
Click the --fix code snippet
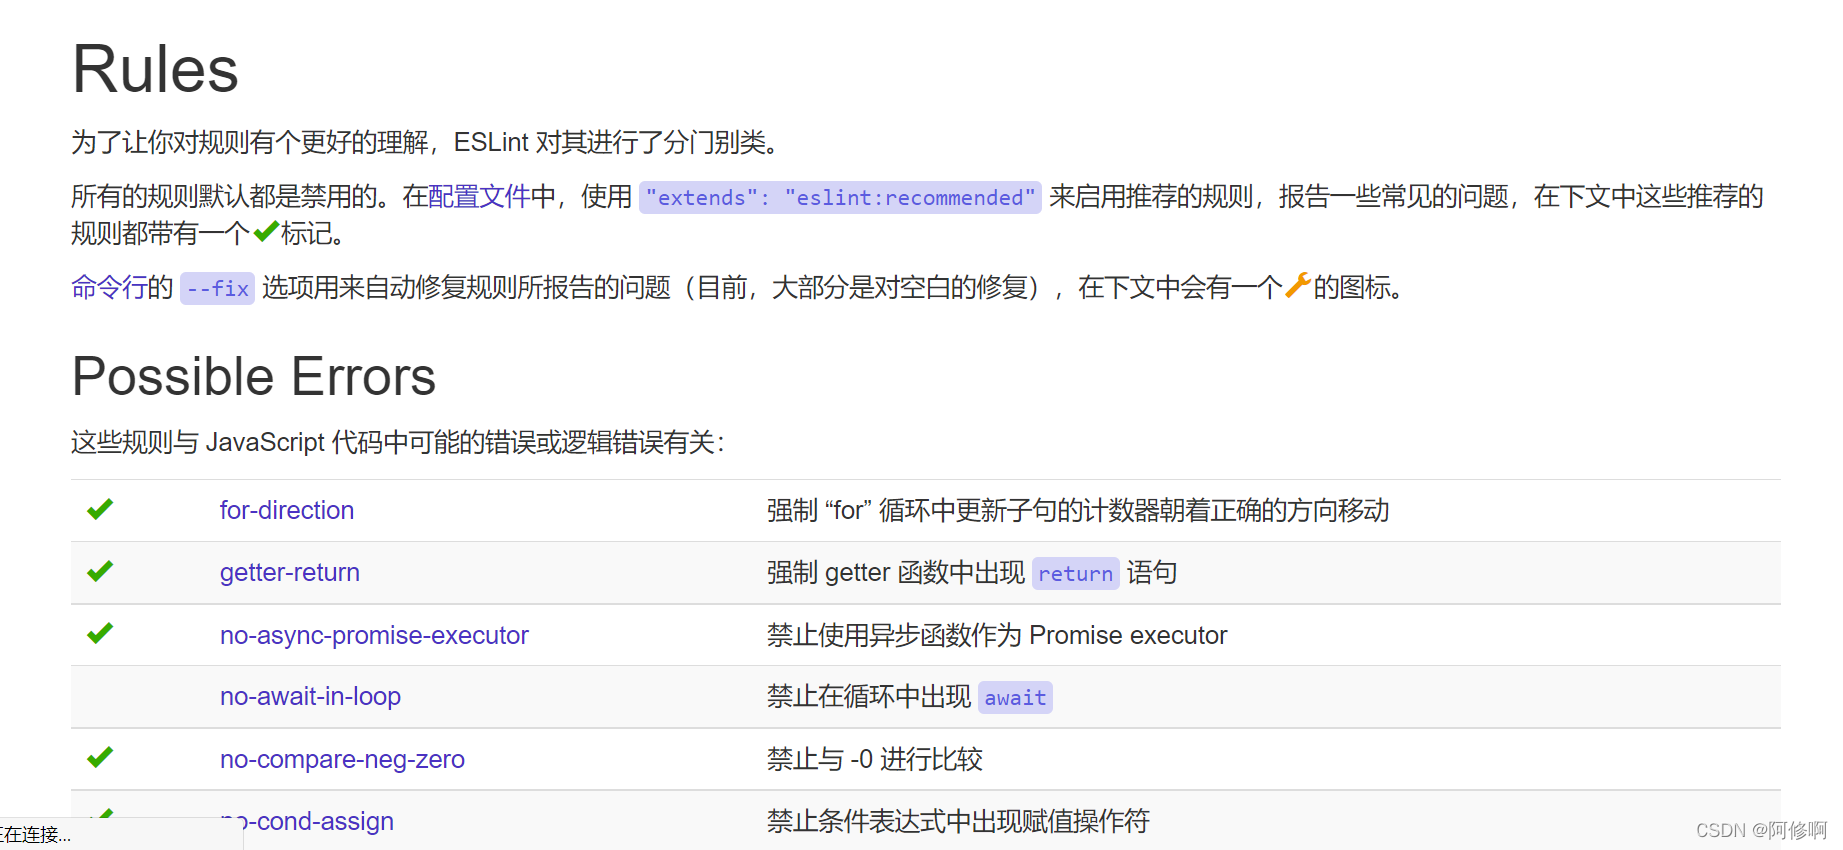point(217,289)
